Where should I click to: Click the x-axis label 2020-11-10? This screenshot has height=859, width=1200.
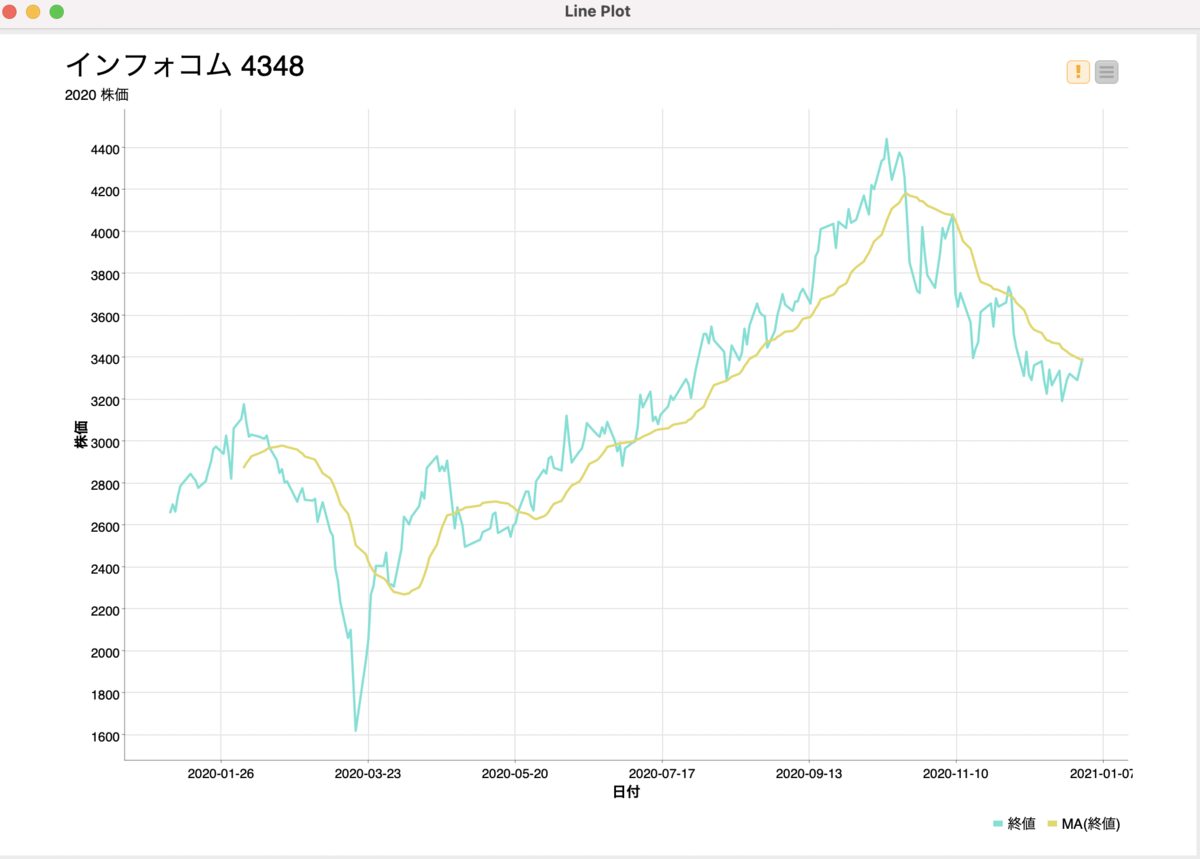956,773
